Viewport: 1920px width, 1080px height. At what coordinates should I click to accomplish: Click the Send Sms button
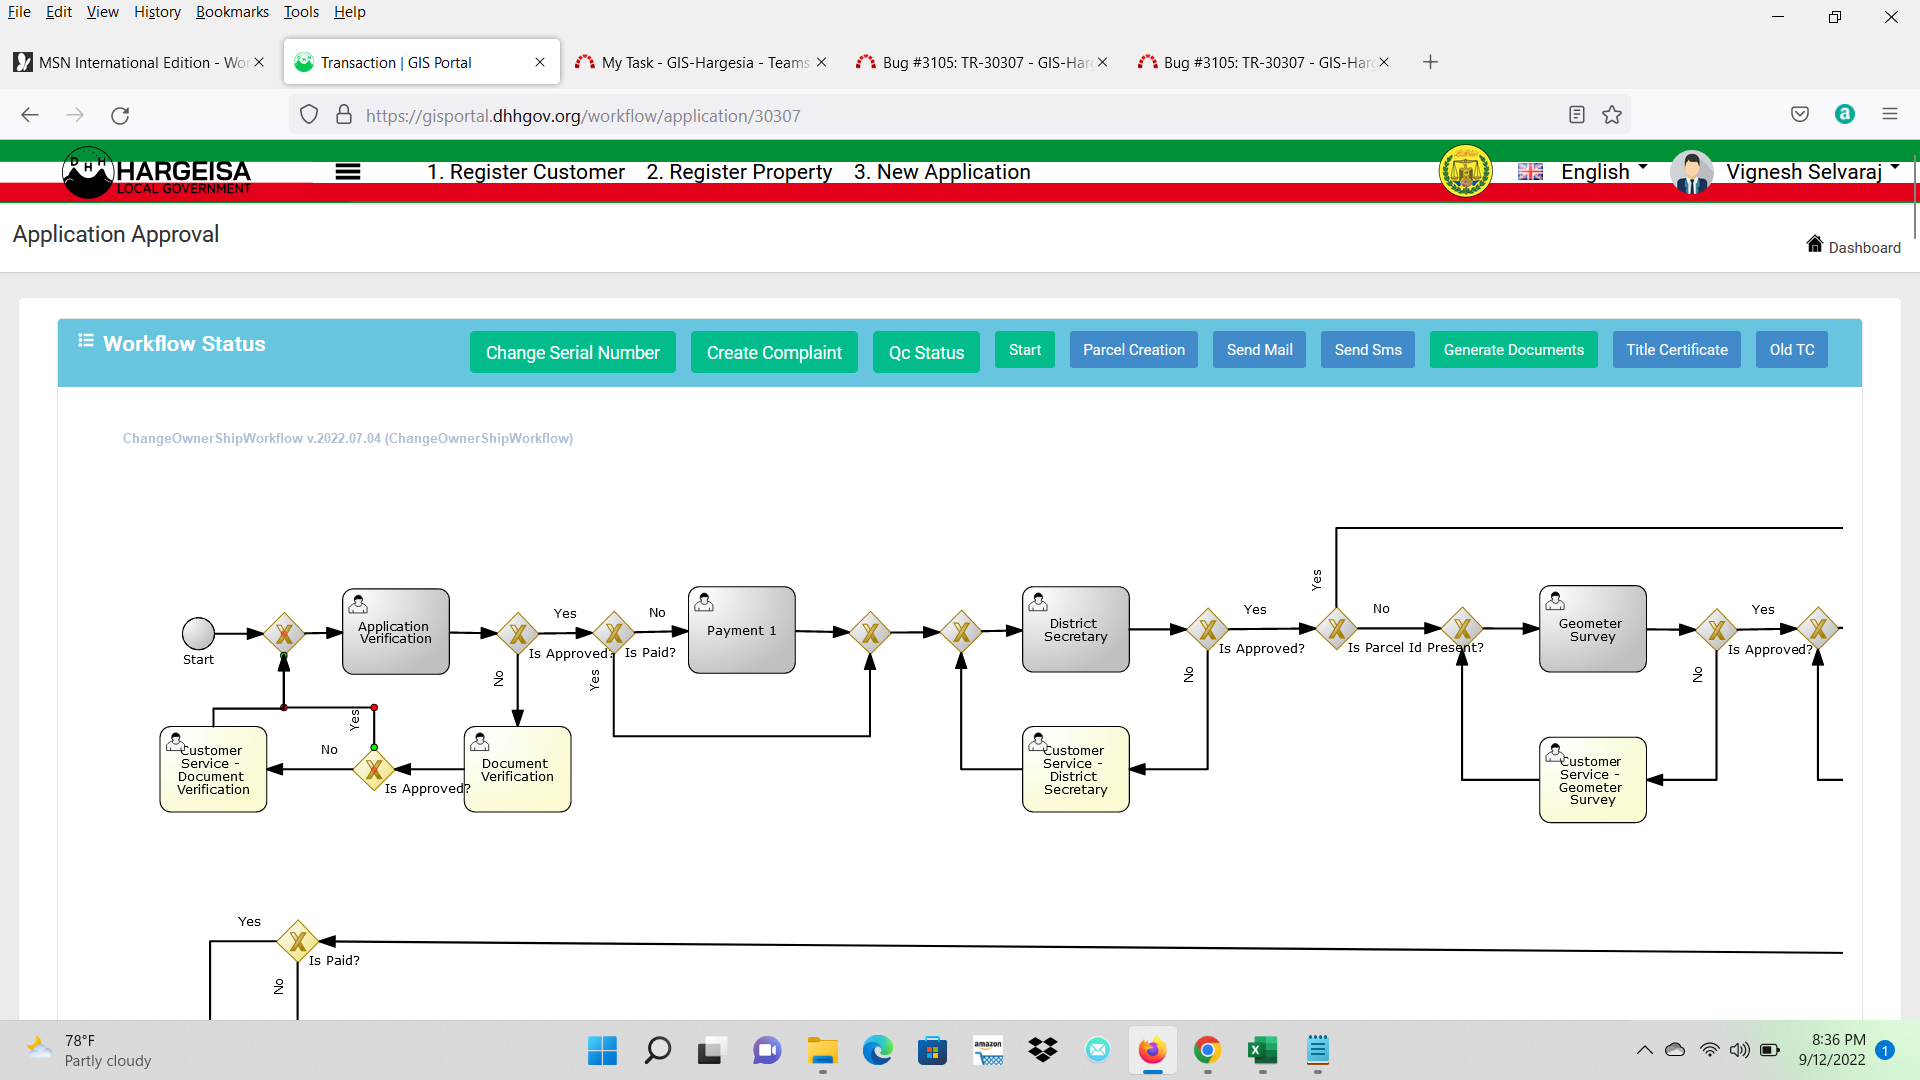click(1367, 350)
